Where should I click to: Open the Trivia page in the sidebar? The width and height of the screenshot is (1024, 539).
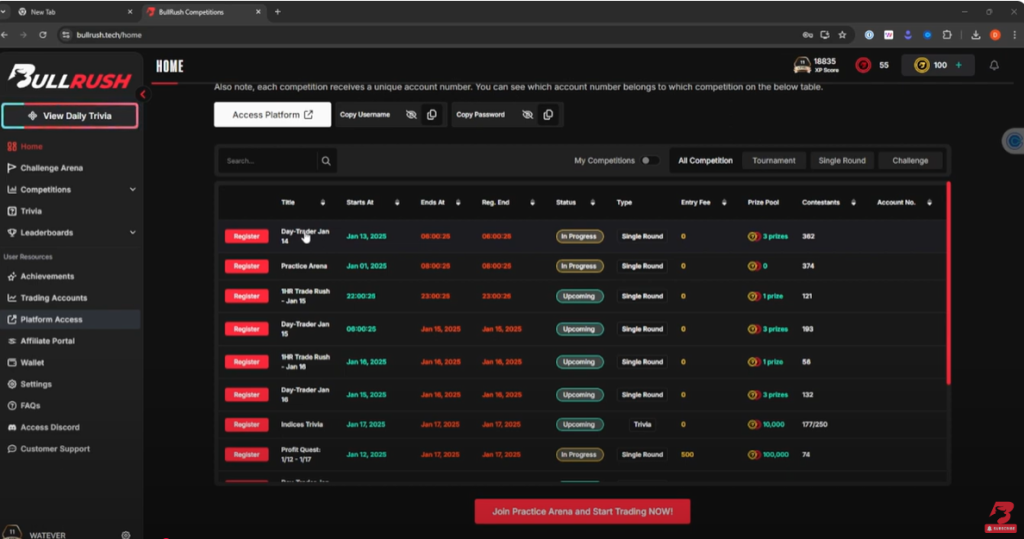pyautogui.click(x=31, y=211)
